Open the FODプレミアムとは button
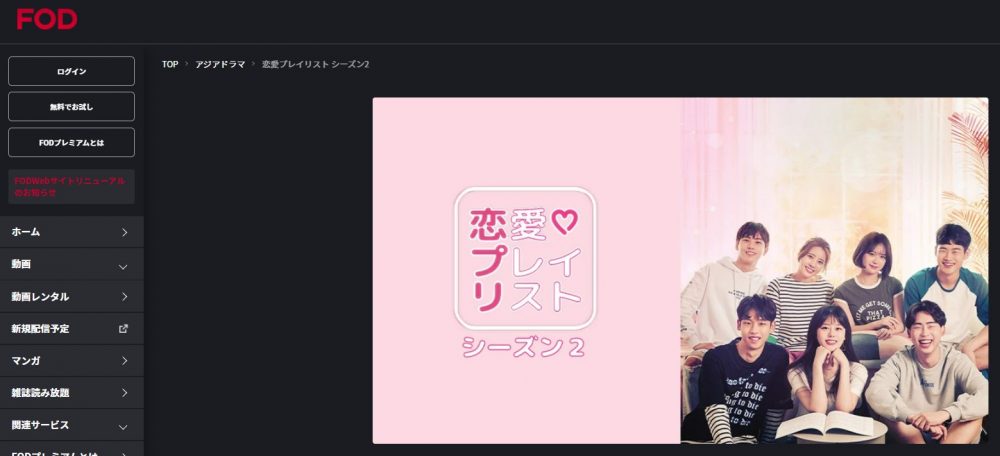This screenshot has width=1000, height=456. (x=71, y=142)
